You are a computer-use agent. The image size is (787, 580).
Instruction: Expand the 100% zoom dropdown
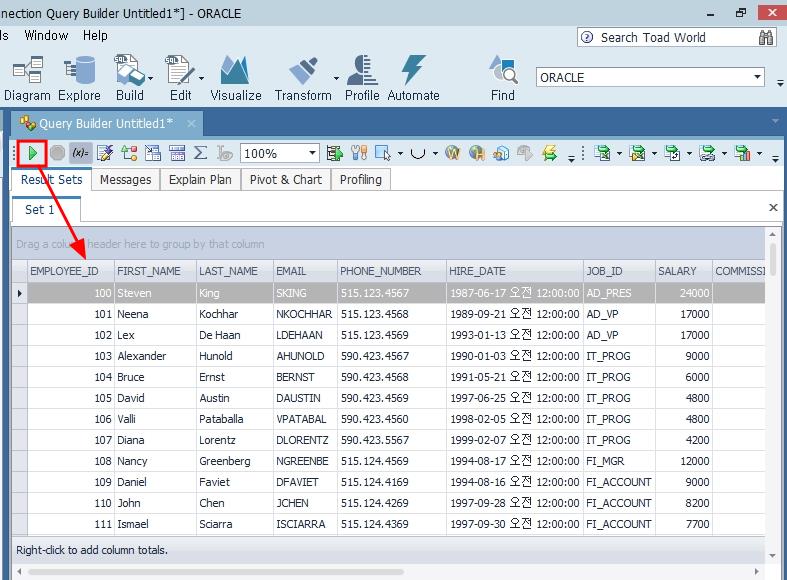tap(312, 154)
